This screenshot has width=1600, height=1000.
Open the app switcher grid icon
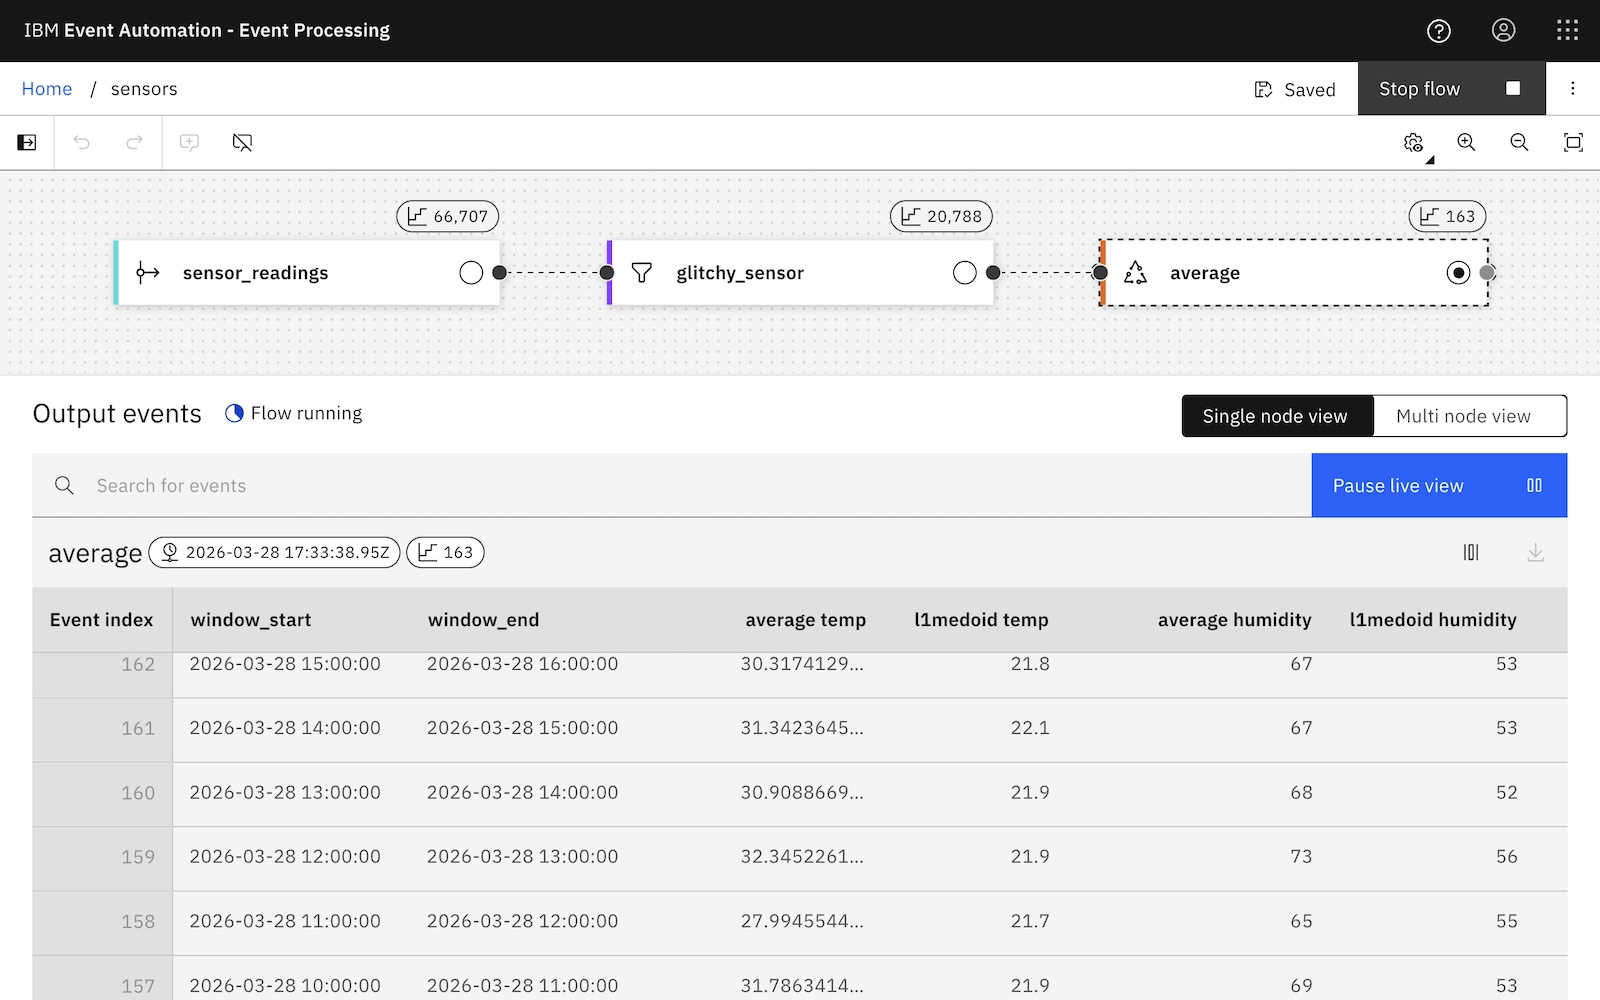click(1567, 31)
